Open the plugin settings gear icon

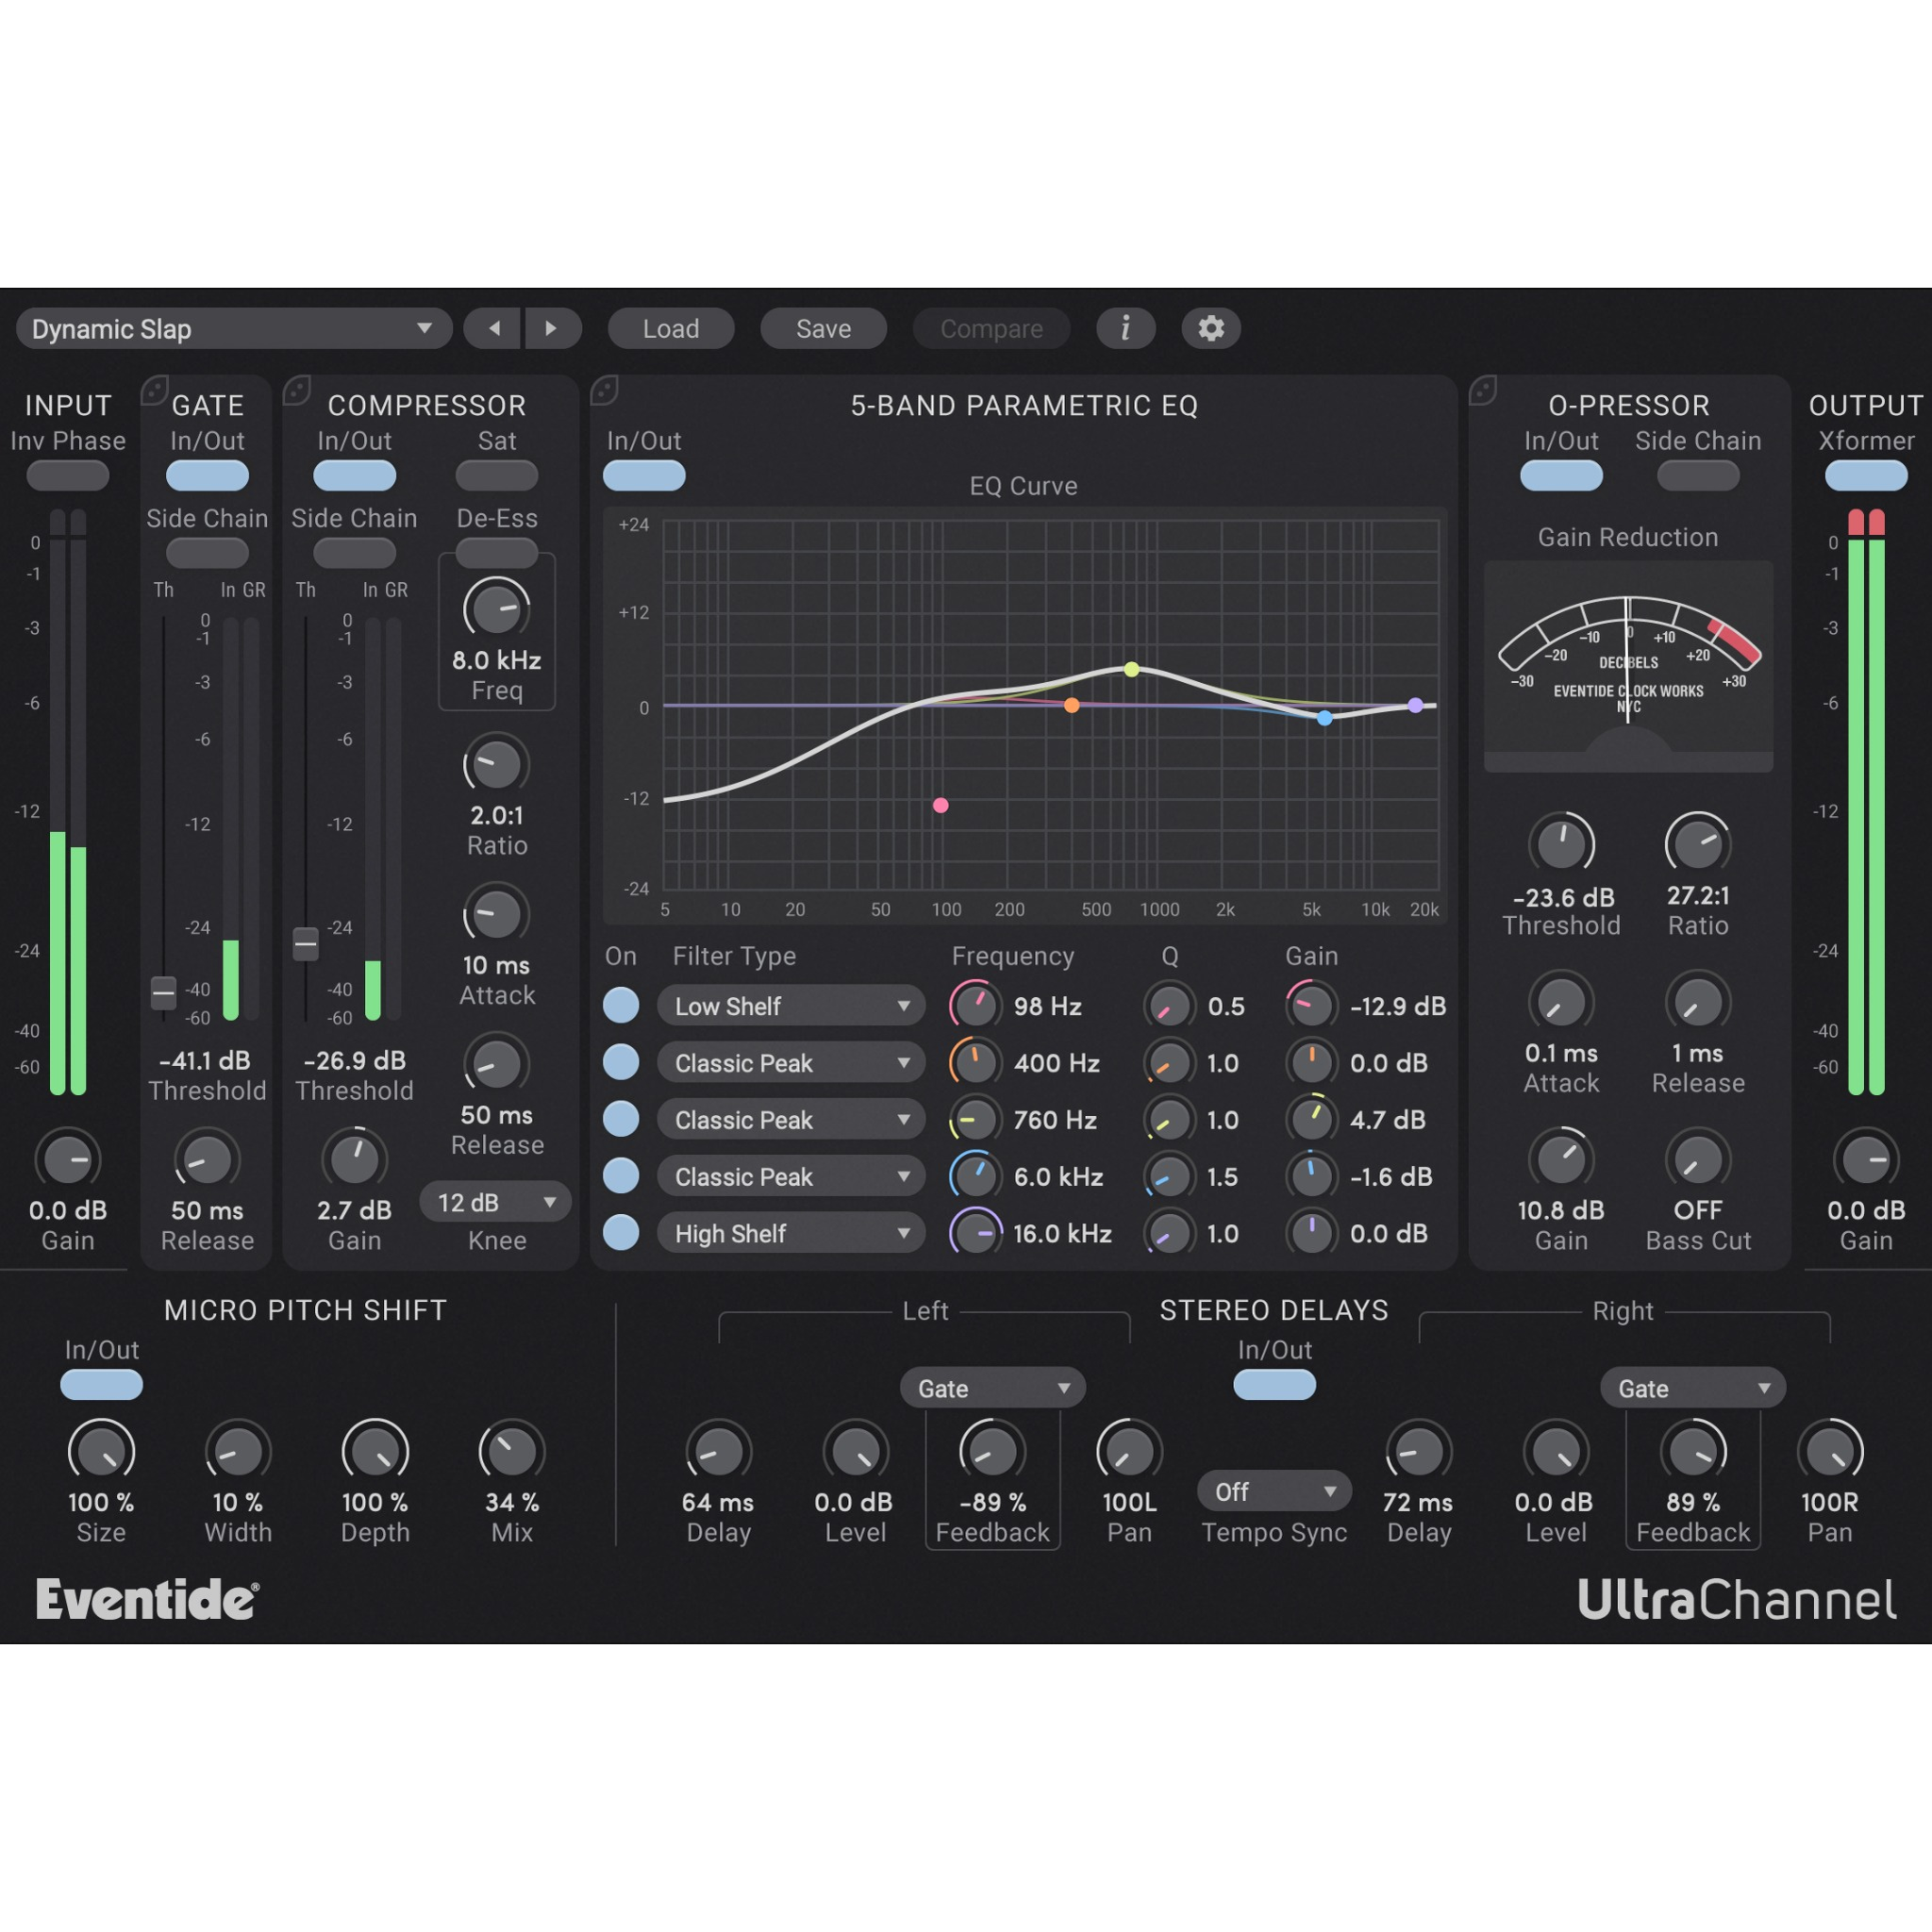pos(1211,328)
